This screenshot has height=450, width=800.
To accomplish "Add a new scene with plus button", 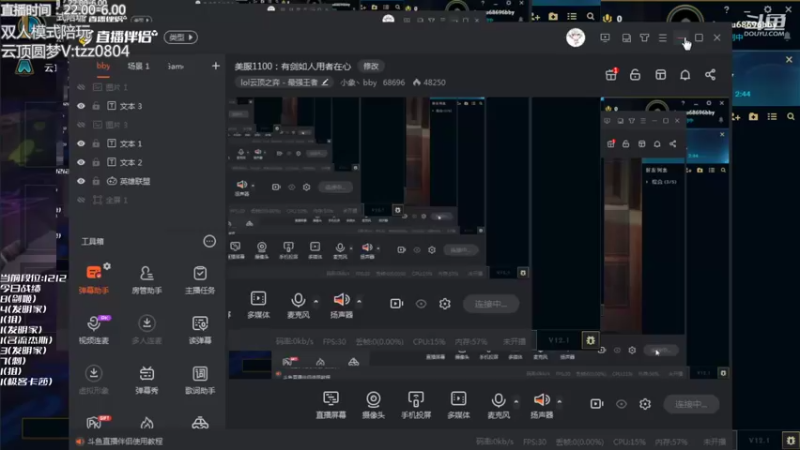I will (215, 66).
